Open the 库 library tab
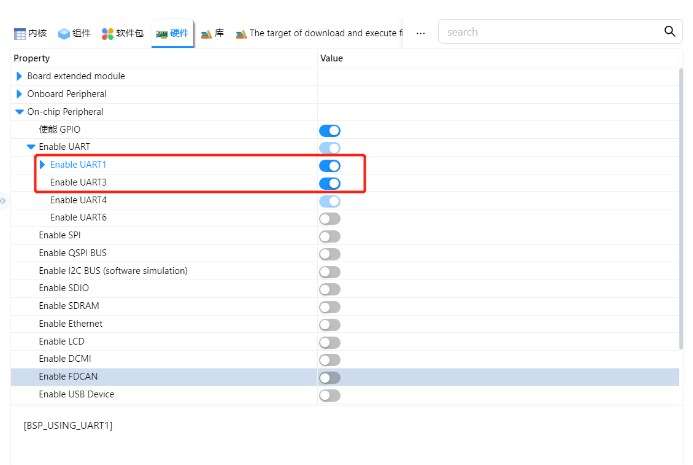The height and width of the screenshot is (465, 693). coord(213,33)
